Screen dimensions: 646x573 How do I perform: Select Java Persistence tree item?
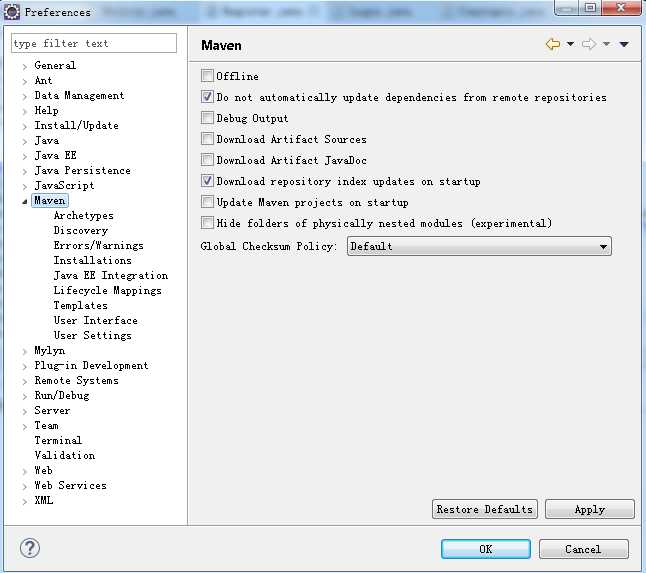pos(82,171)
